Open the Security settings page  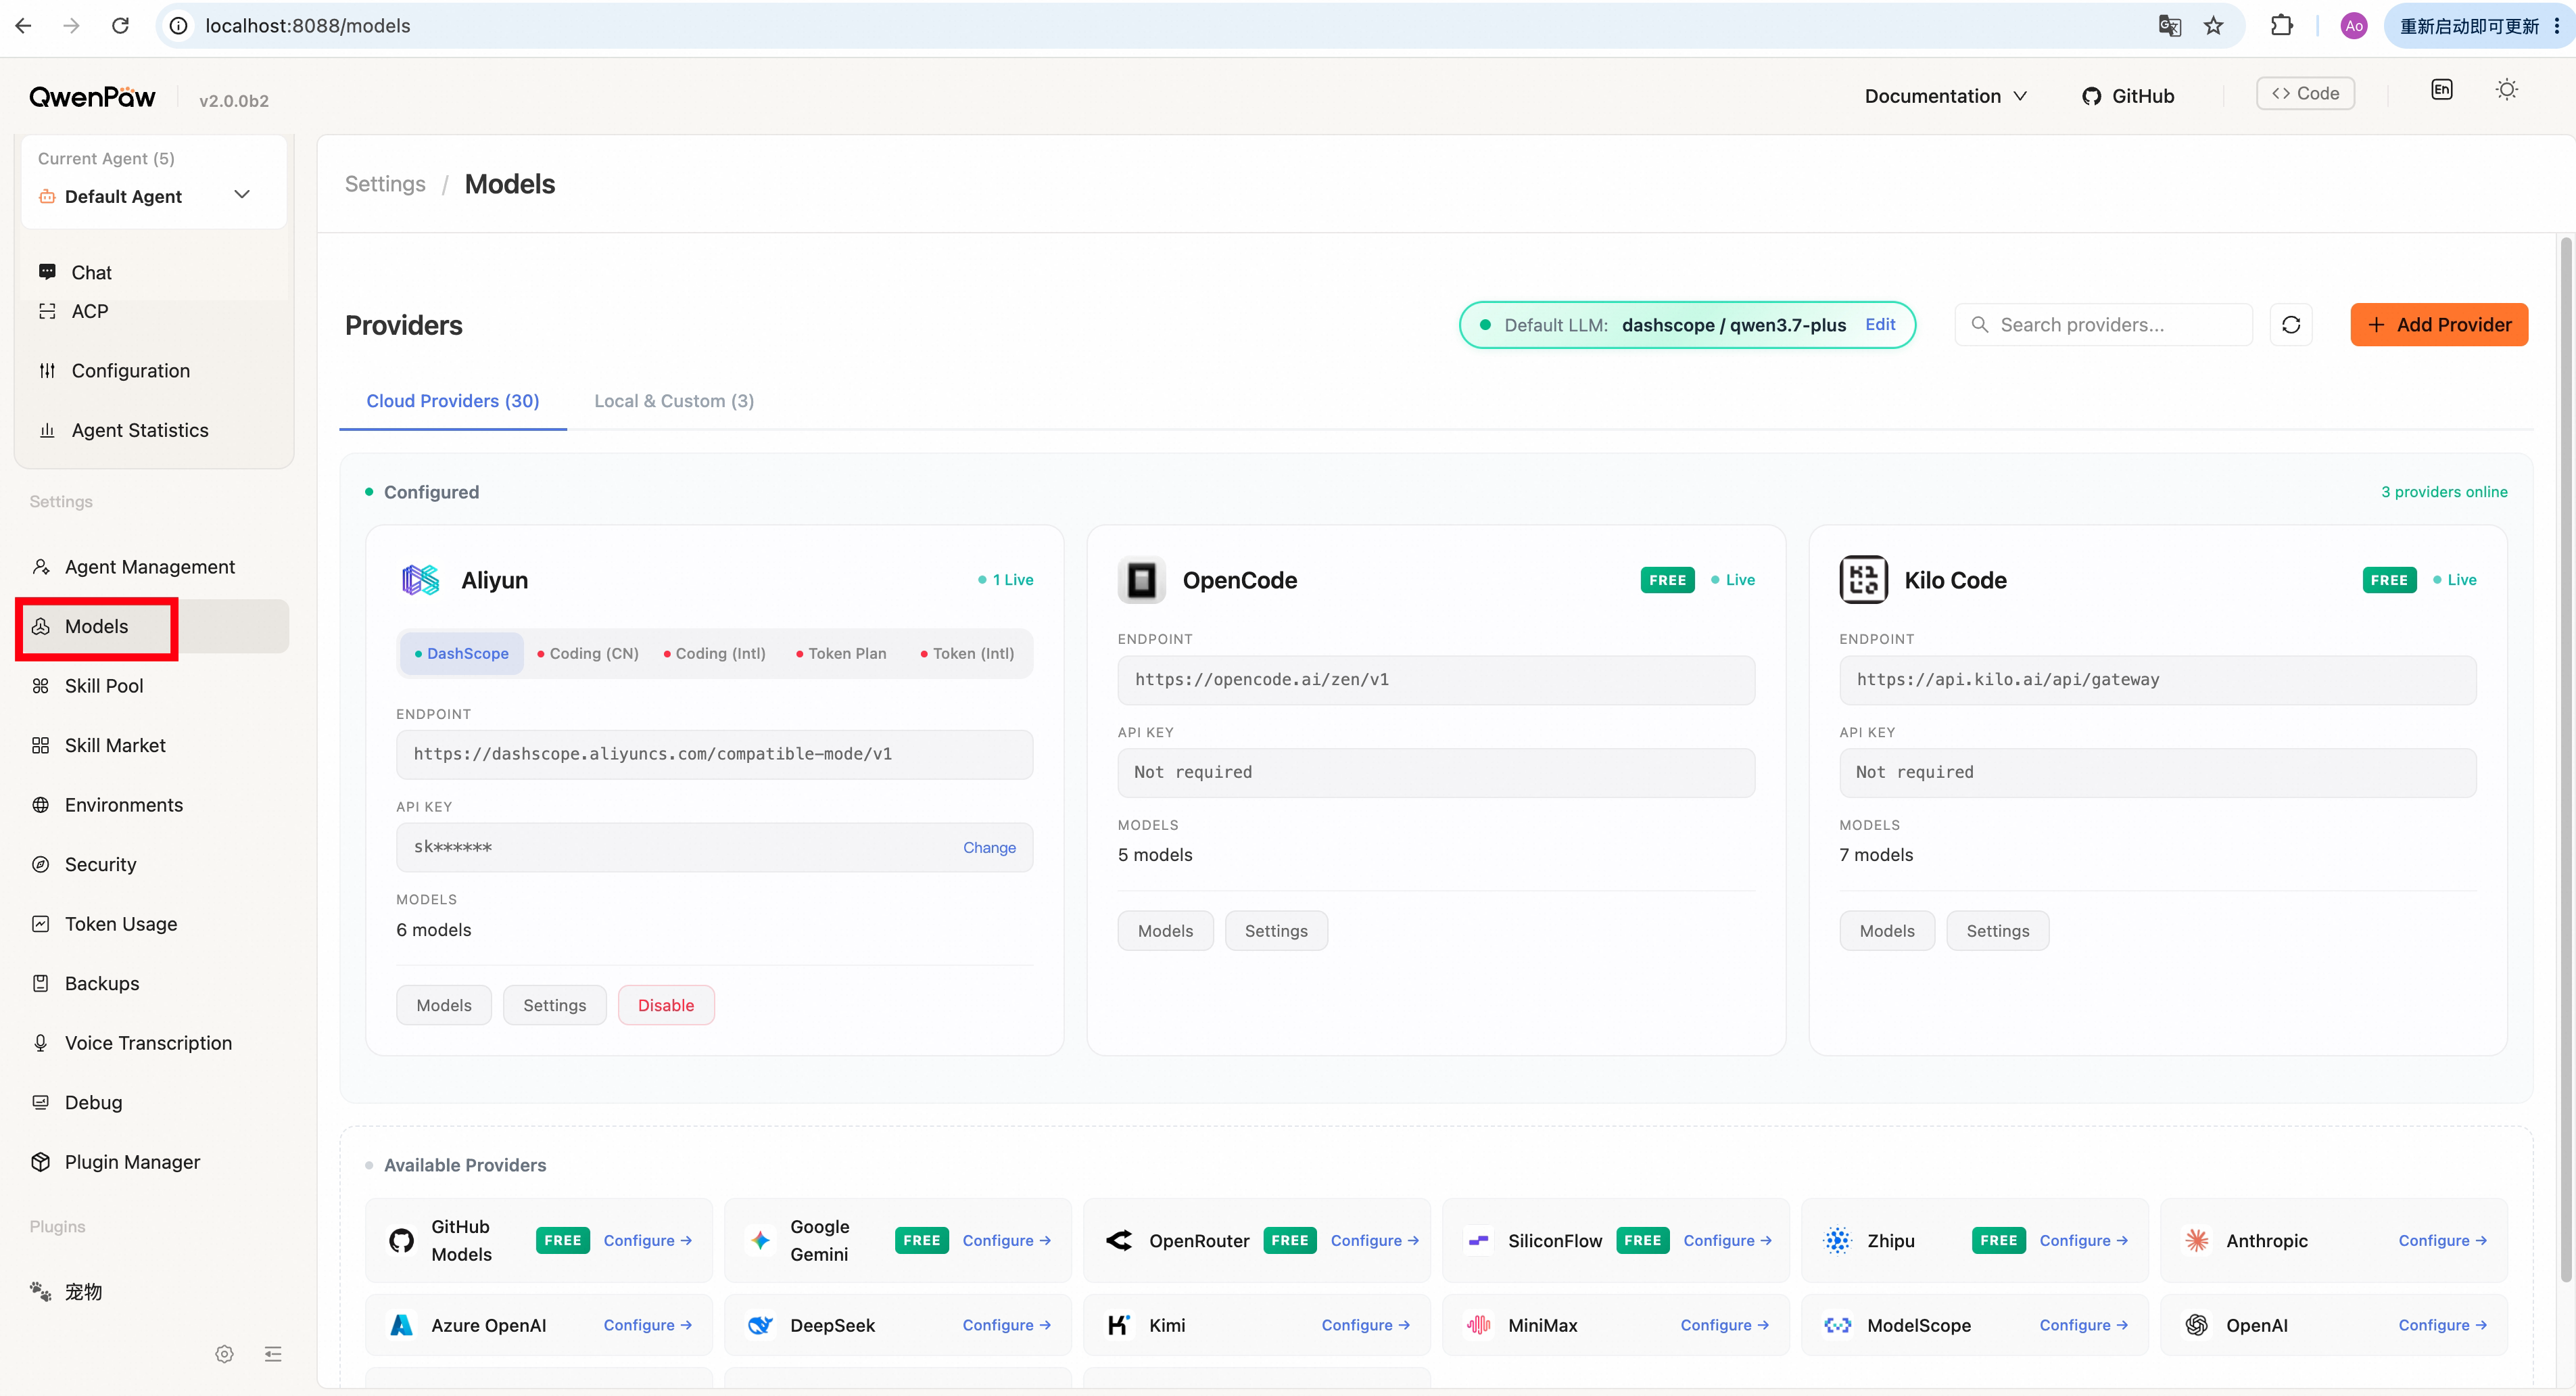[x=153, y=864]
